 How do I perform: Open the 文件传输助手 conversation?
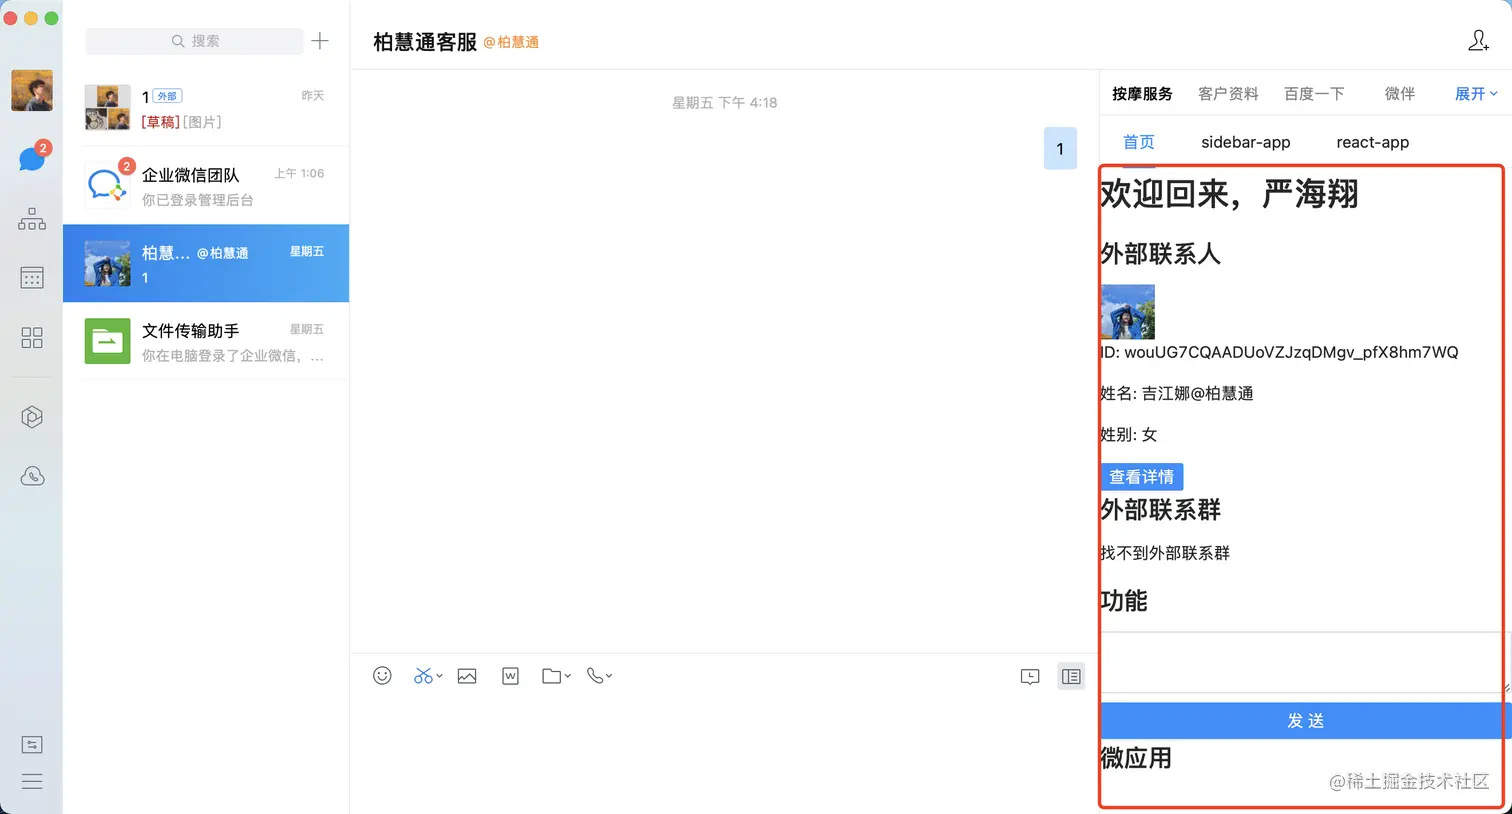click(x=206, y=341)
